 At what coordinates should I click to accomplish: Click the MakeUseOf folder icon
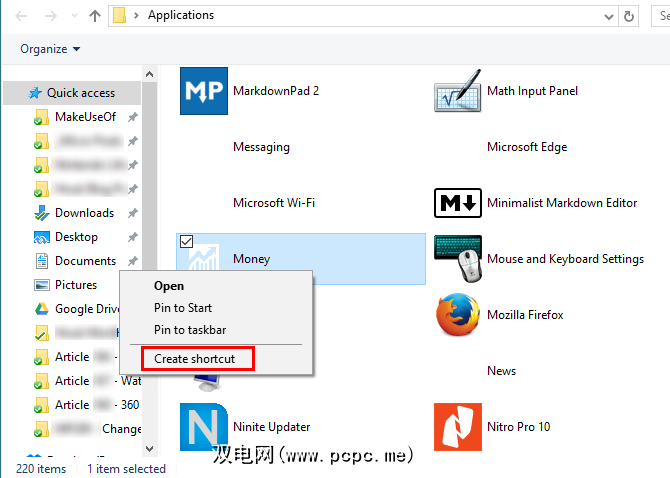tap(41, 117)
